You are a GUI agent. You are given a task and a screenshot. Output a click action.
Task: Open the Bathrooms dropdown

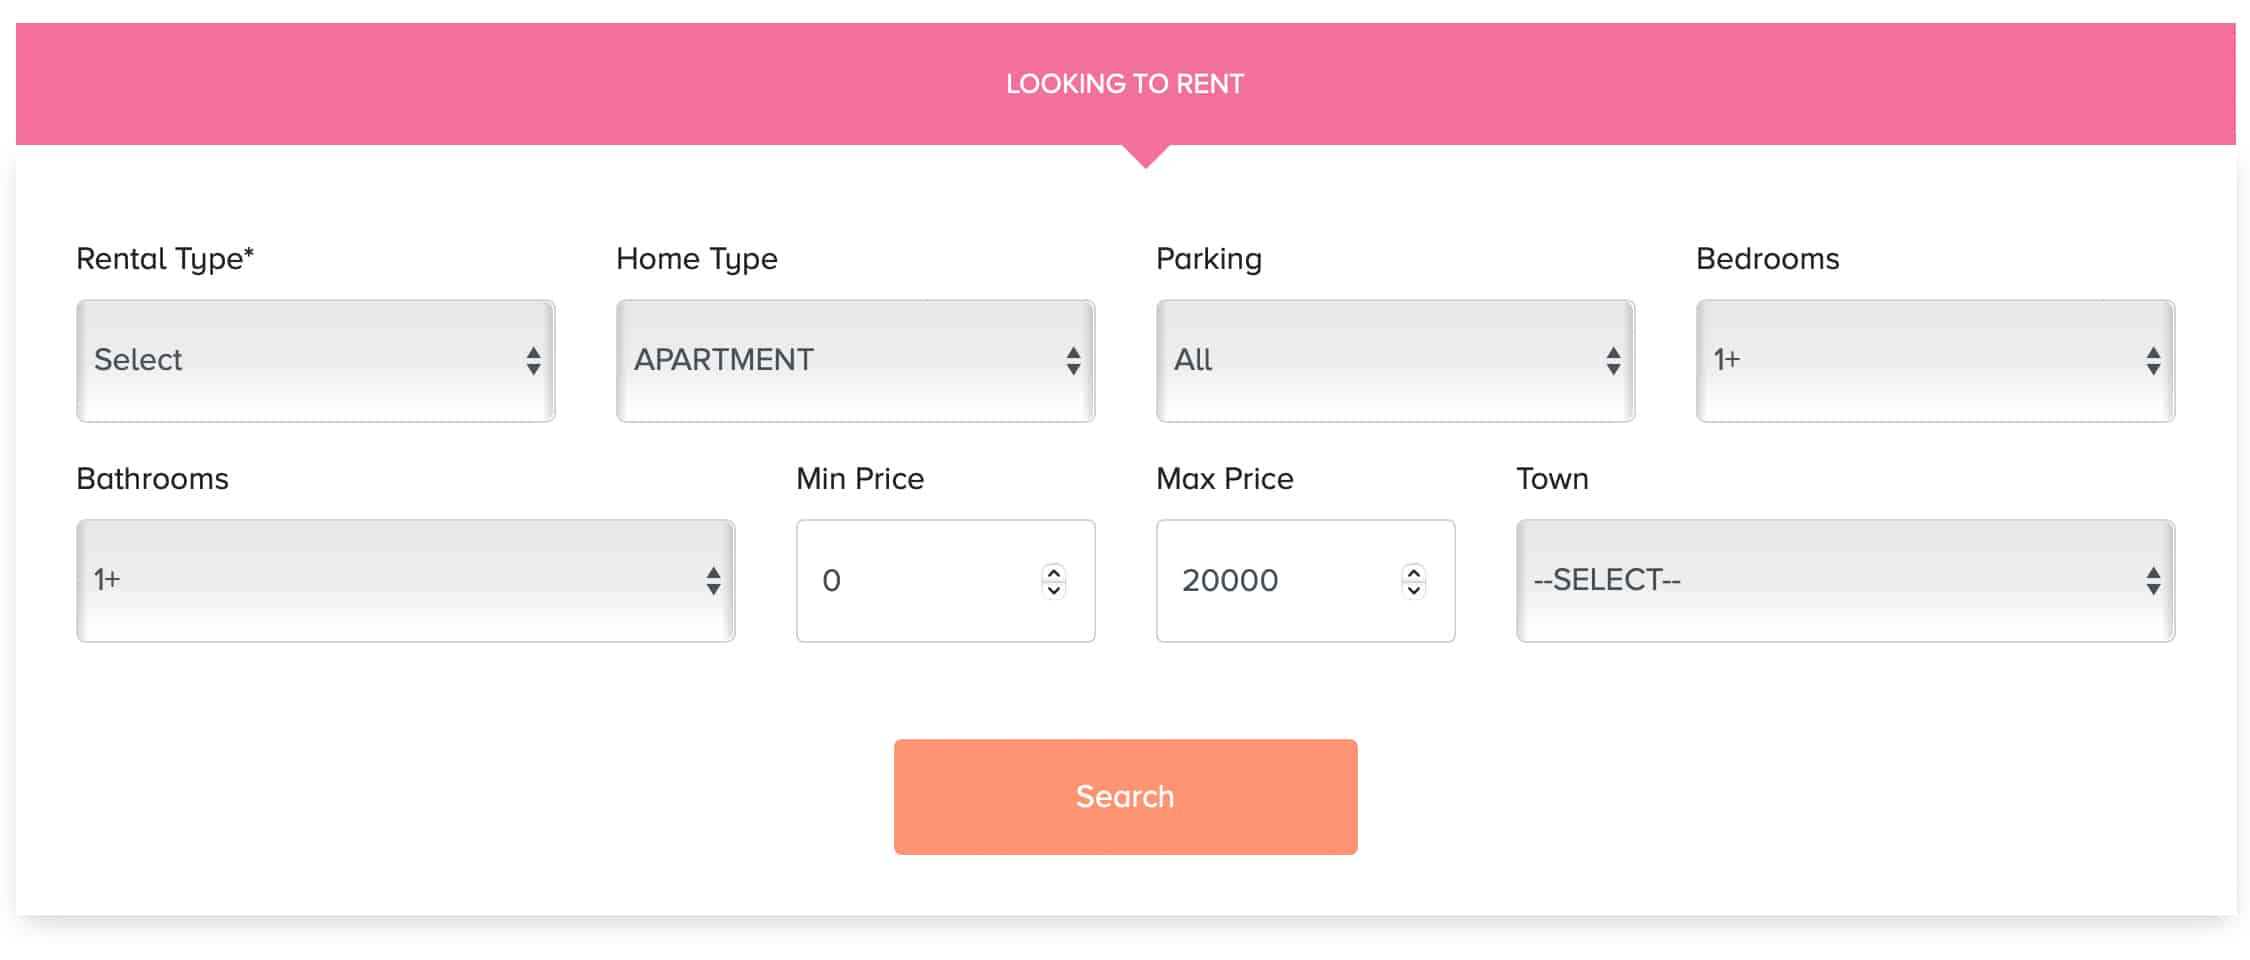406,581
